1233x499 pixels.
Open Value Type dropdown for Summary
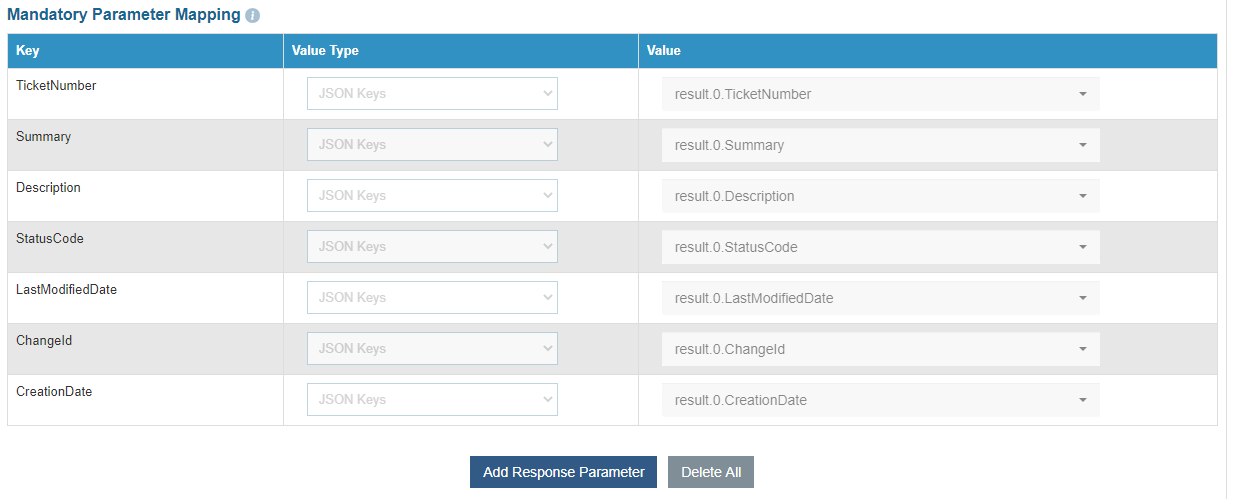tap(432, 145)
